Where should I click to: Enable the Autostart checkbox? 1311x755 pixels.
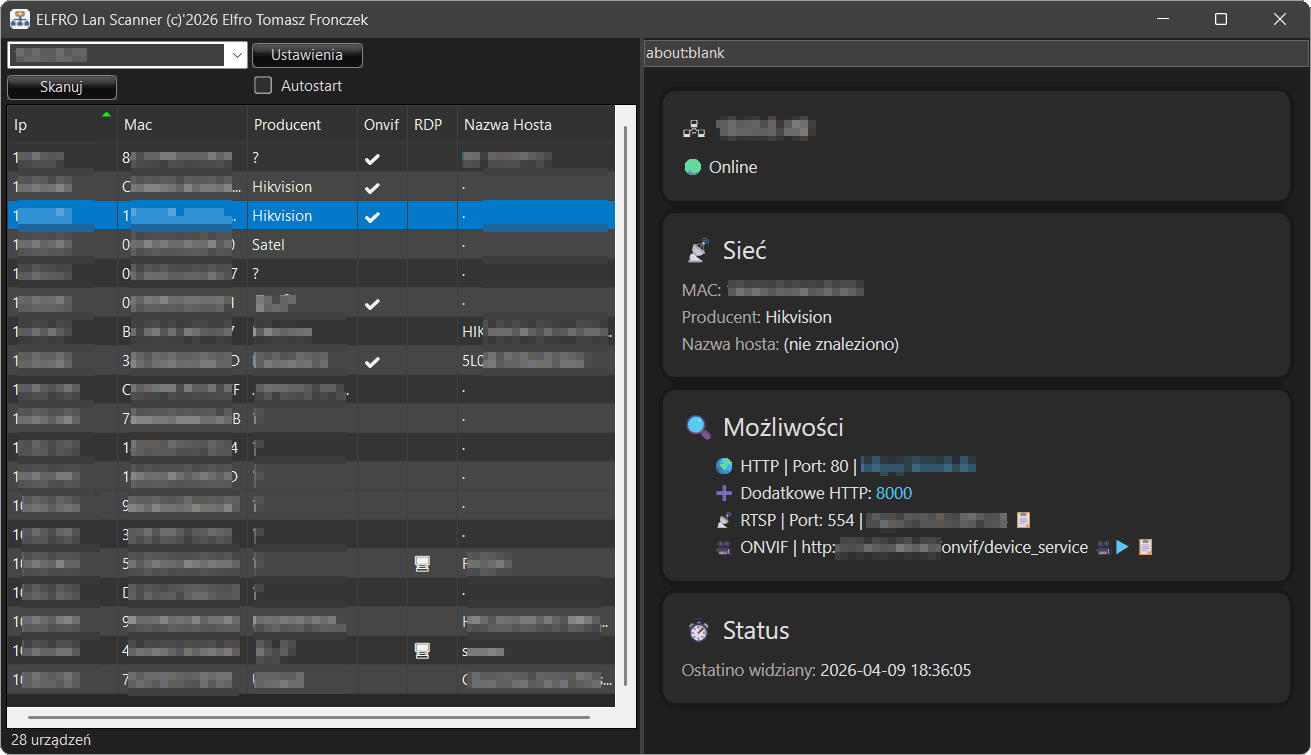point(263,86)
